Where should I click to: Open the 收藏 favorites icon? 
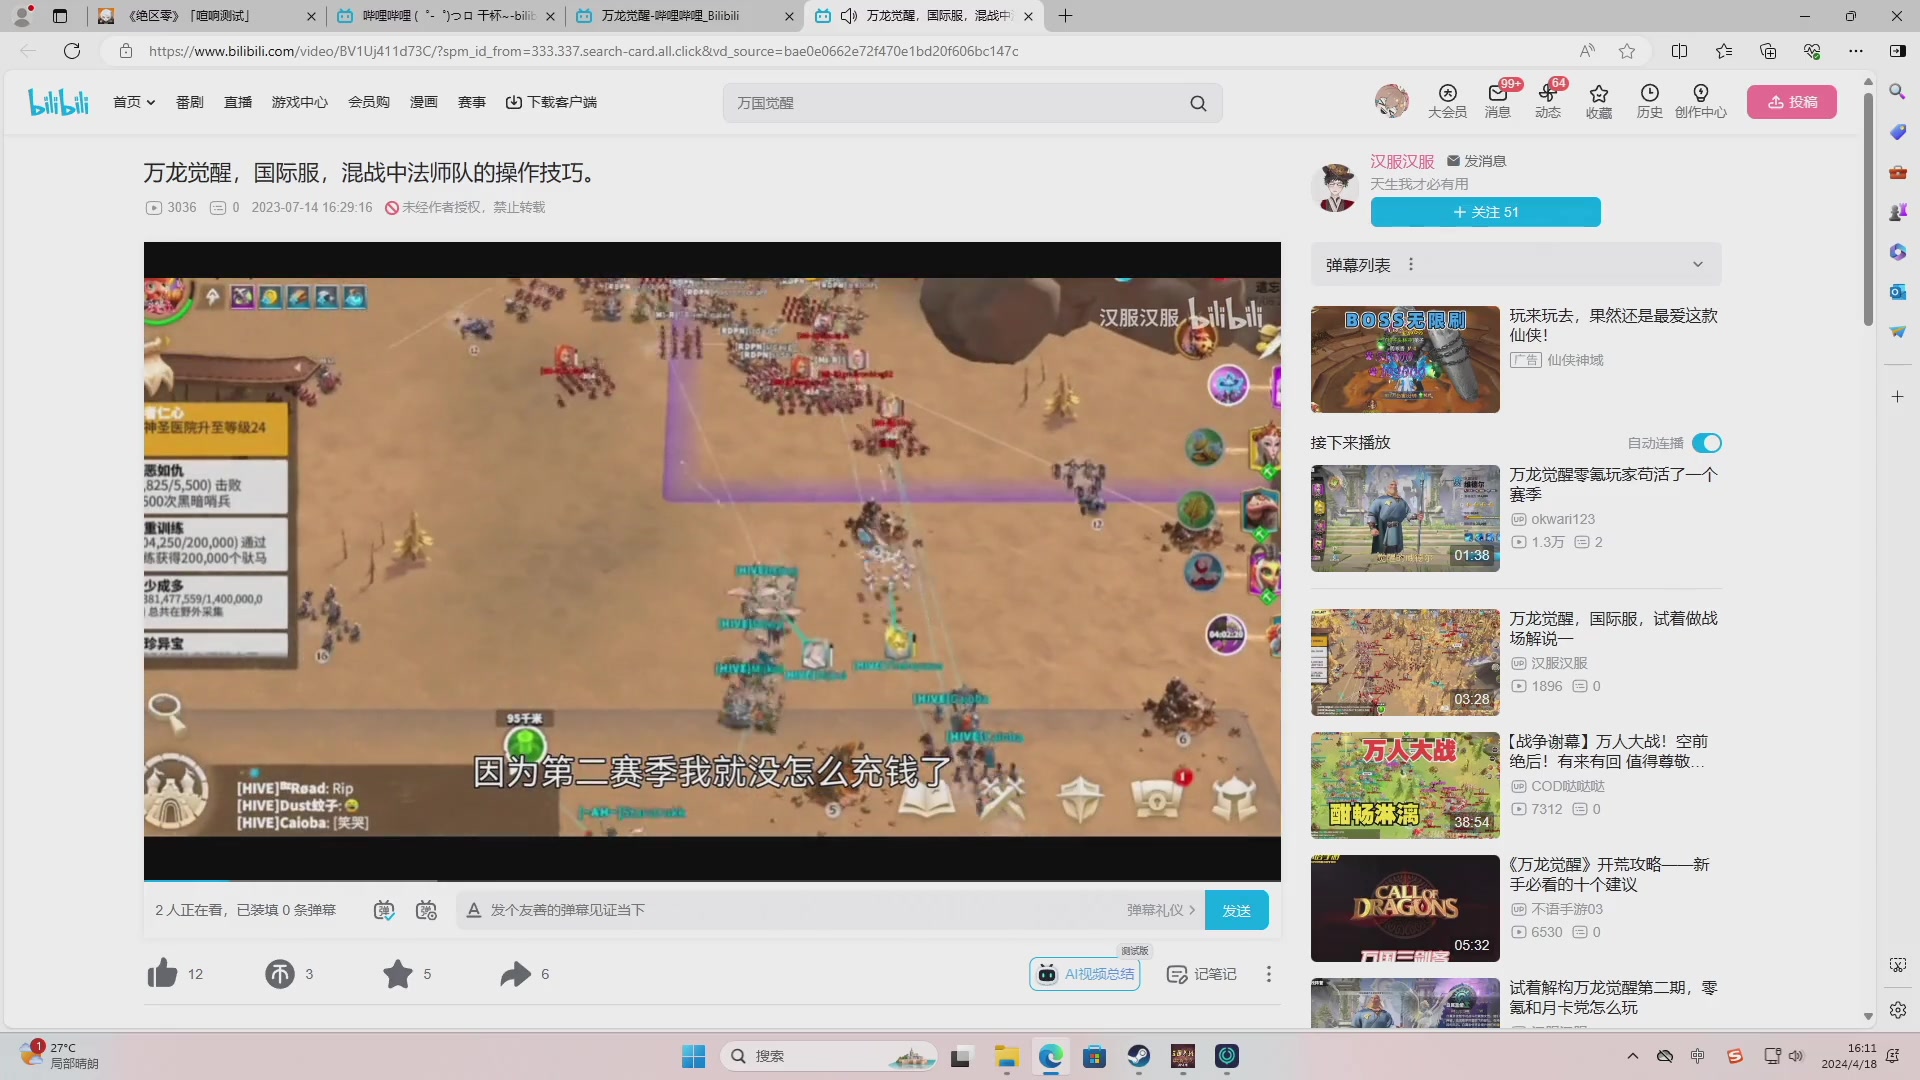[x=1599, y=101]
